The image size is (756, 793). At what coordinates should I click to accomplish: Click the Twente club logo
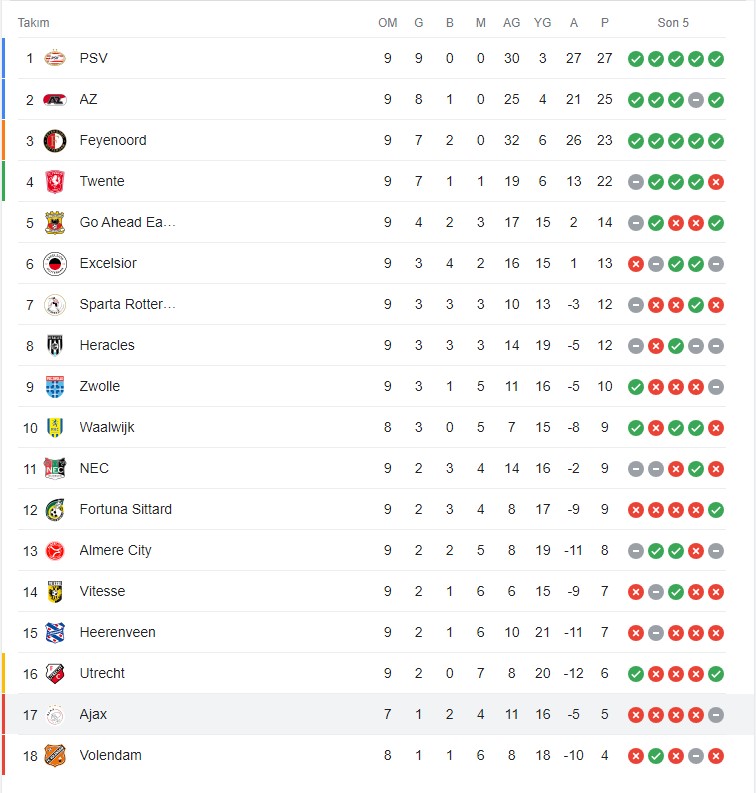click(55, 181)
